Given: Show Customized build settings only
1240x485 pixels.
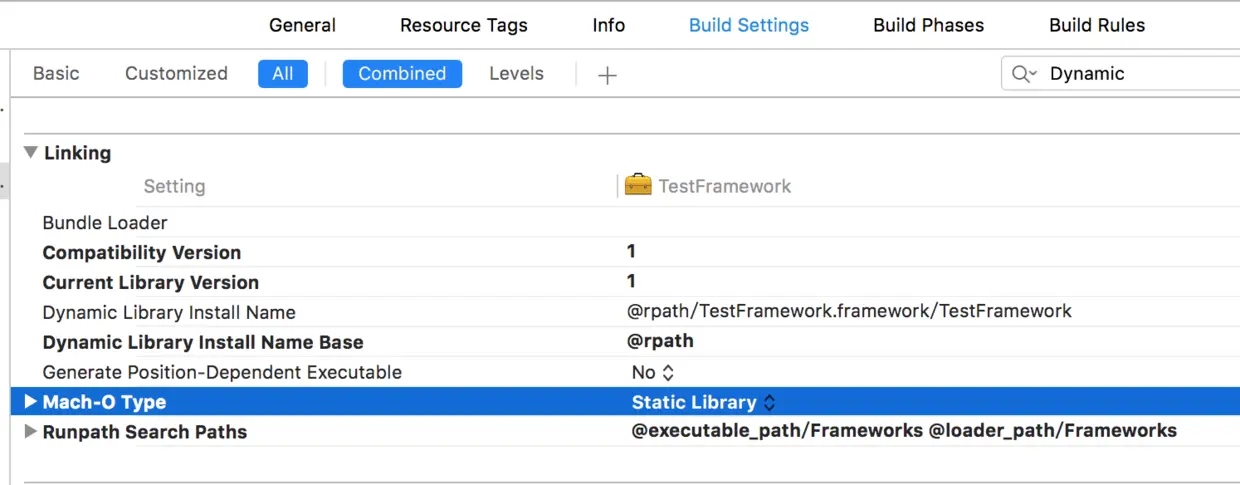Looking at the screenshot, I should click(x=176, y=74).
